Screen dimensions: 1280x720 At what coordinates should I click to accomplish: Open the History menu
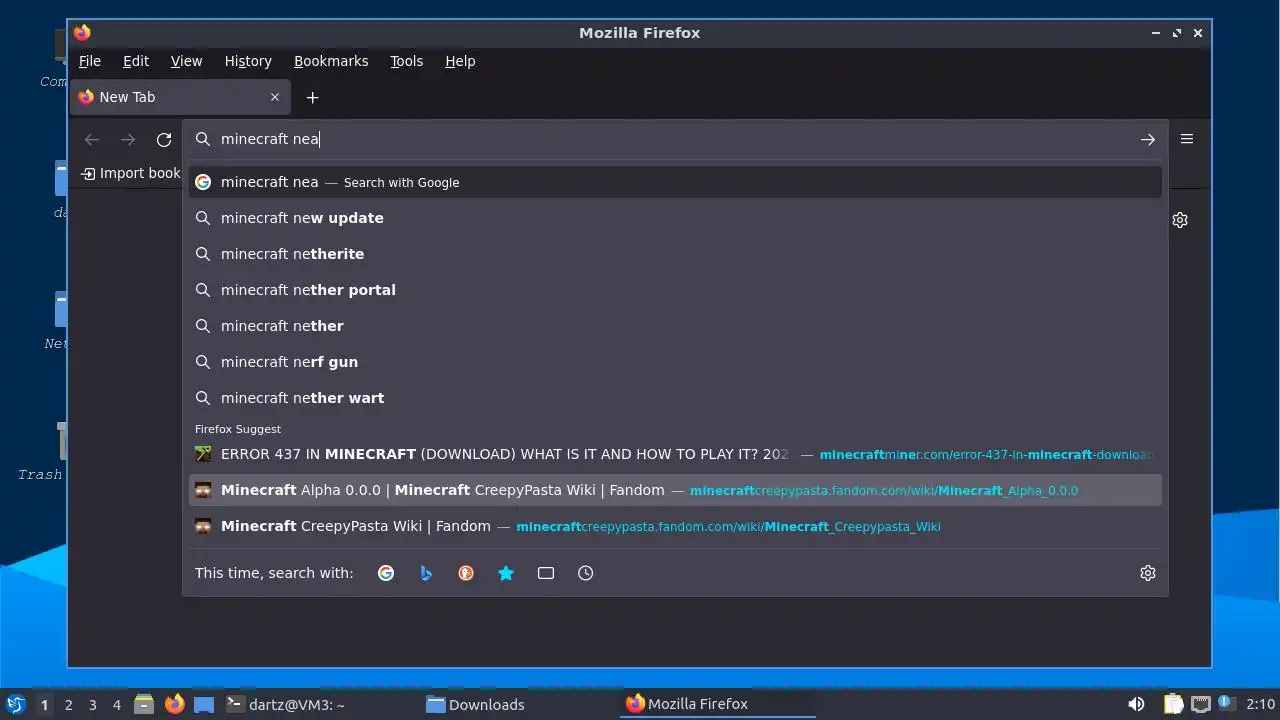pos(248,61)
